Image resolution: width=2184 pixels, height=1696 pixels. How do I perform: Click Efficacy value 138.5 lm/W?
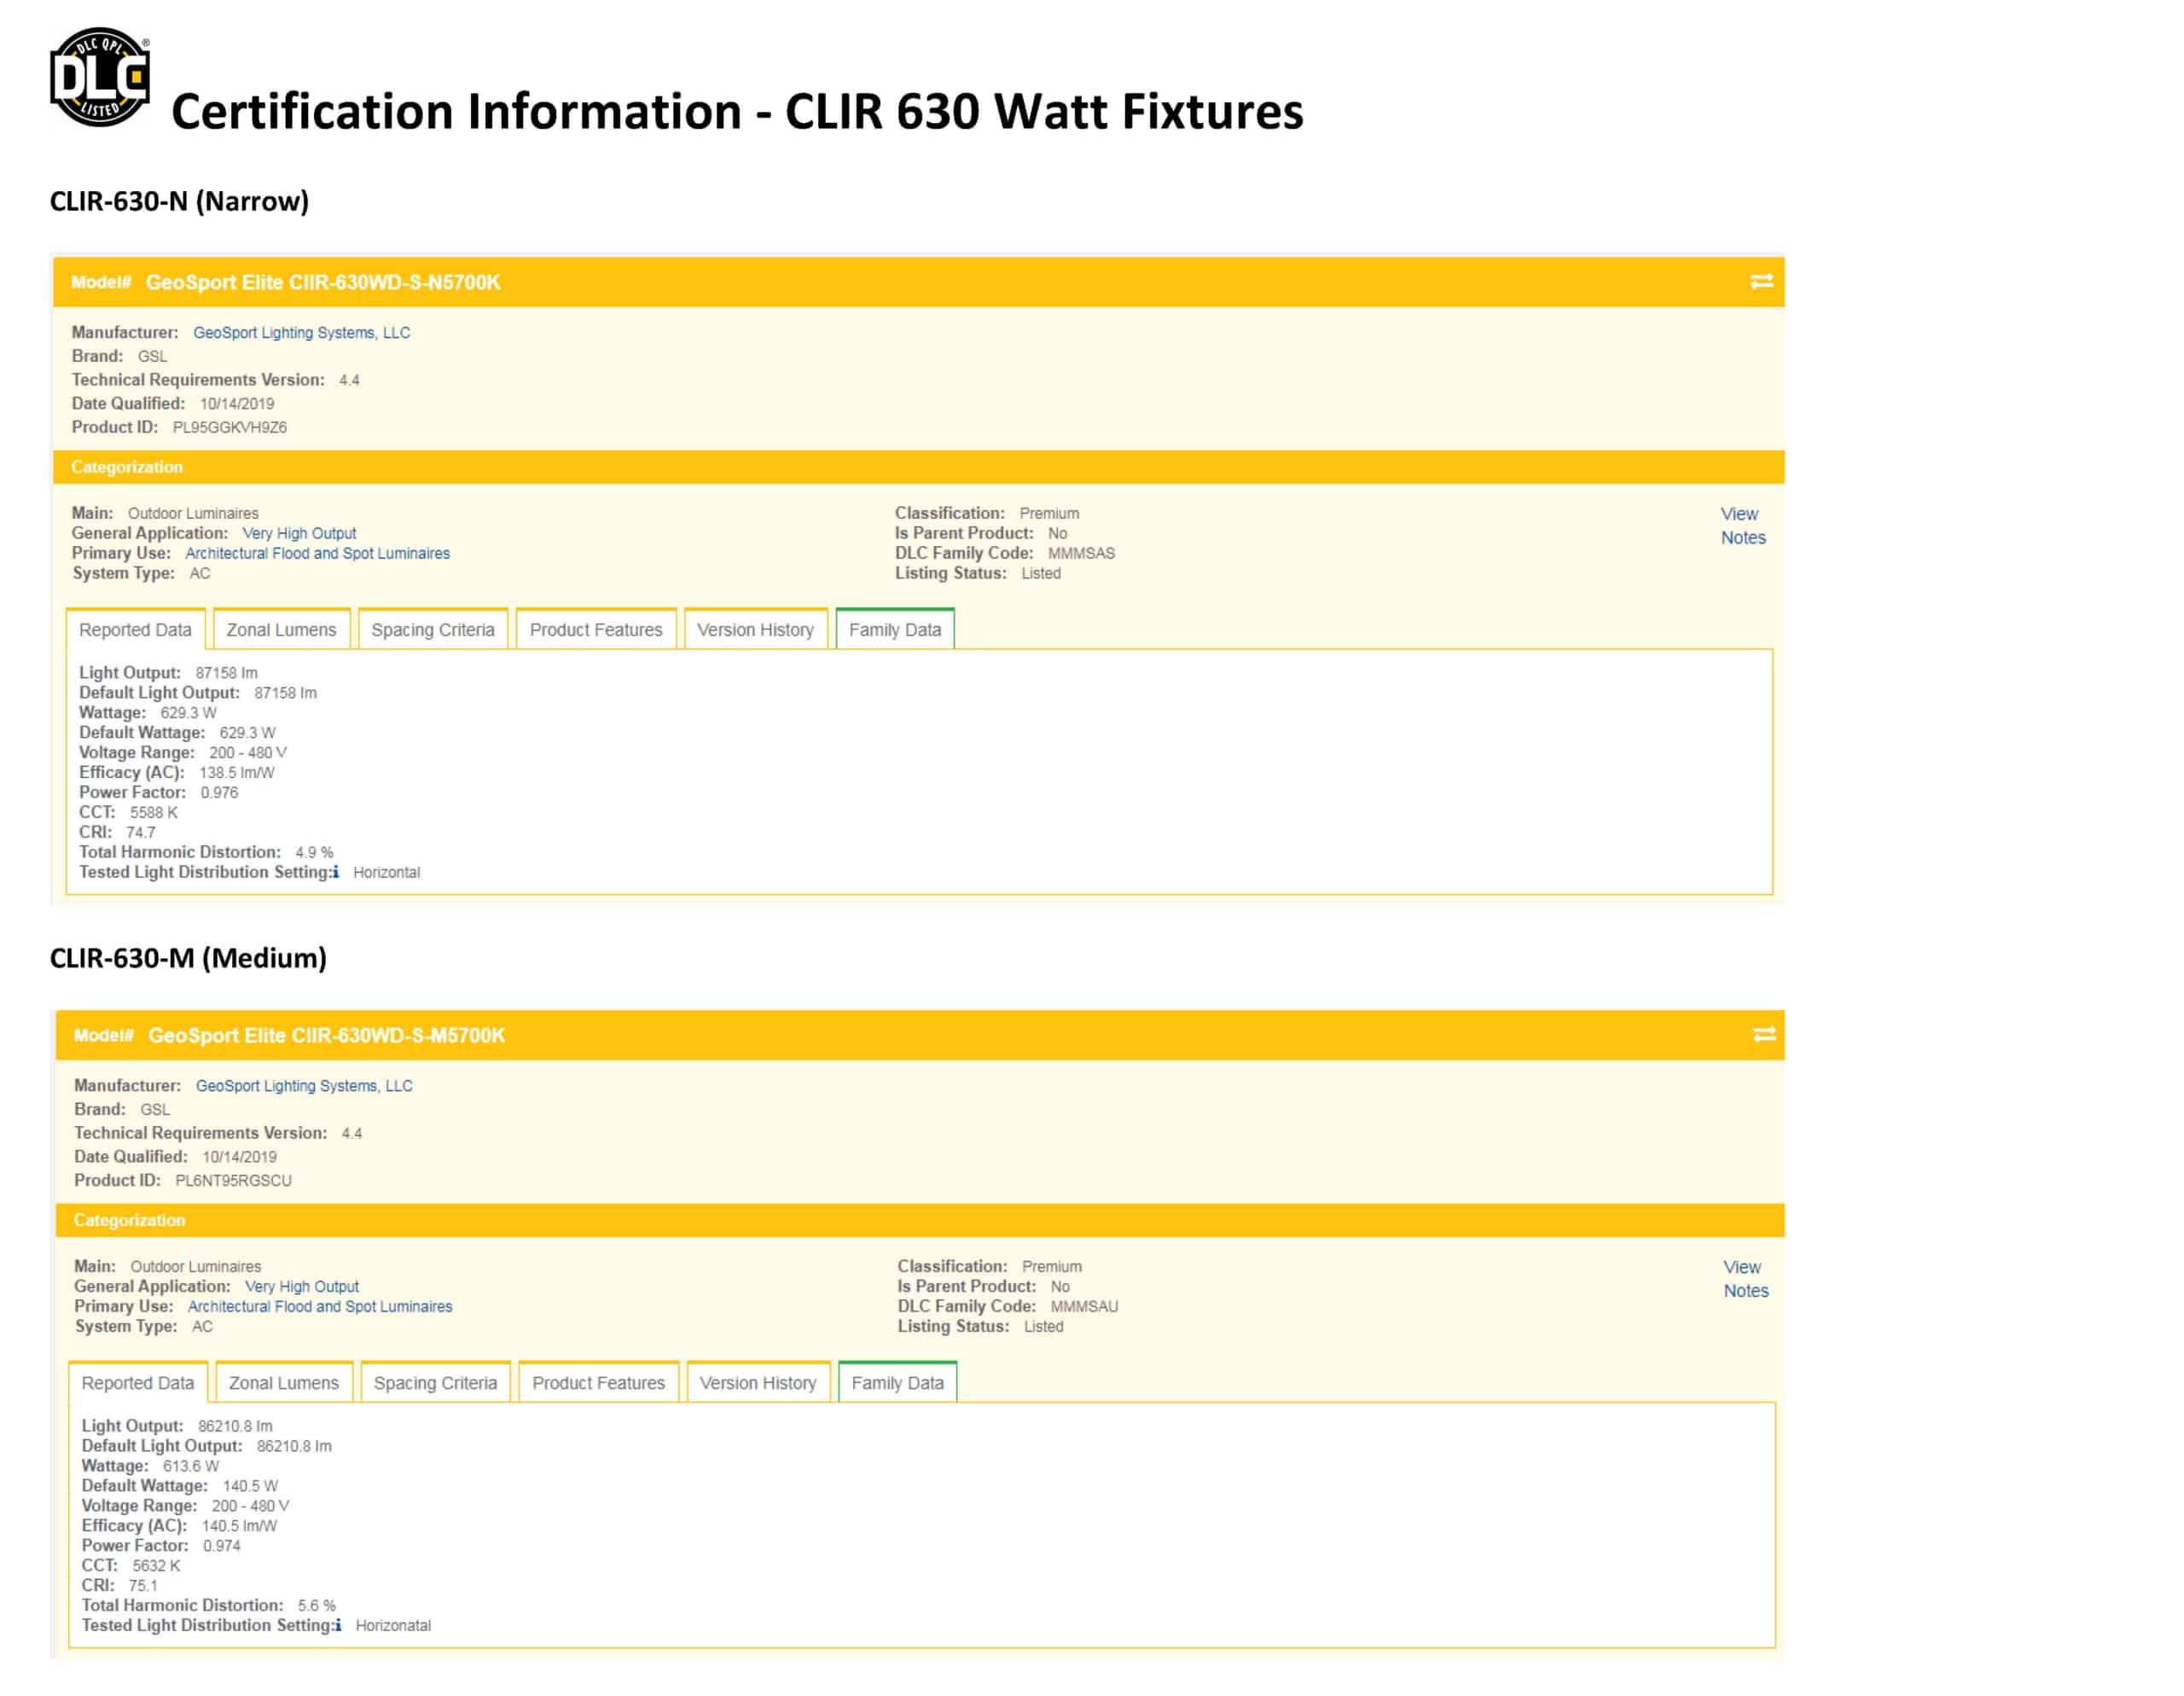coord(237,773)
